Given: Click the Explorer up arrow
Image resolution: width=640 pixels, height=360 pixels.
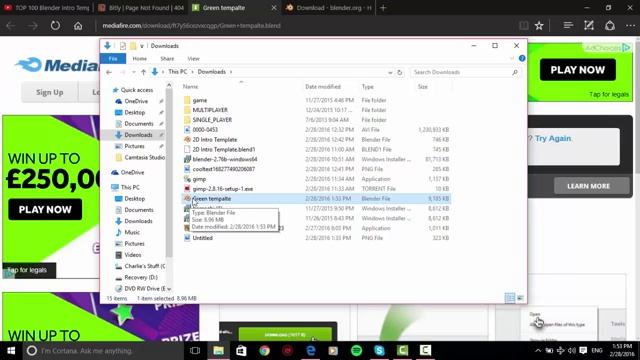Looking at the screenshot, I should point(143,72).
